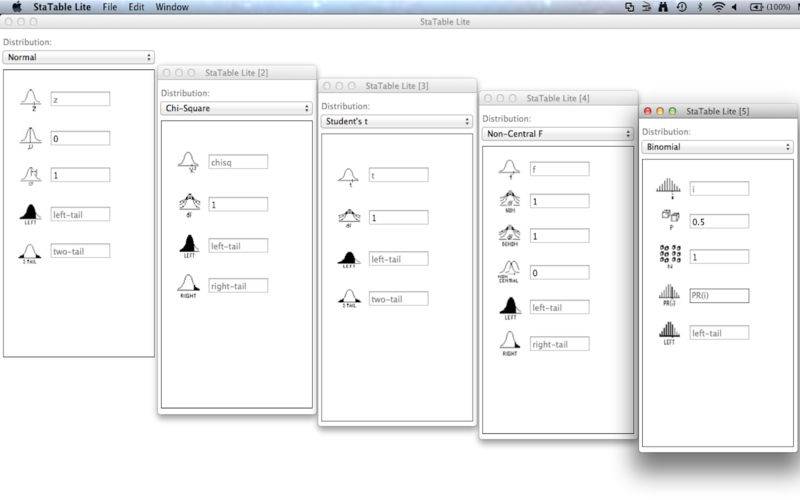Click the t input field in Student's t window

[398, 175]
